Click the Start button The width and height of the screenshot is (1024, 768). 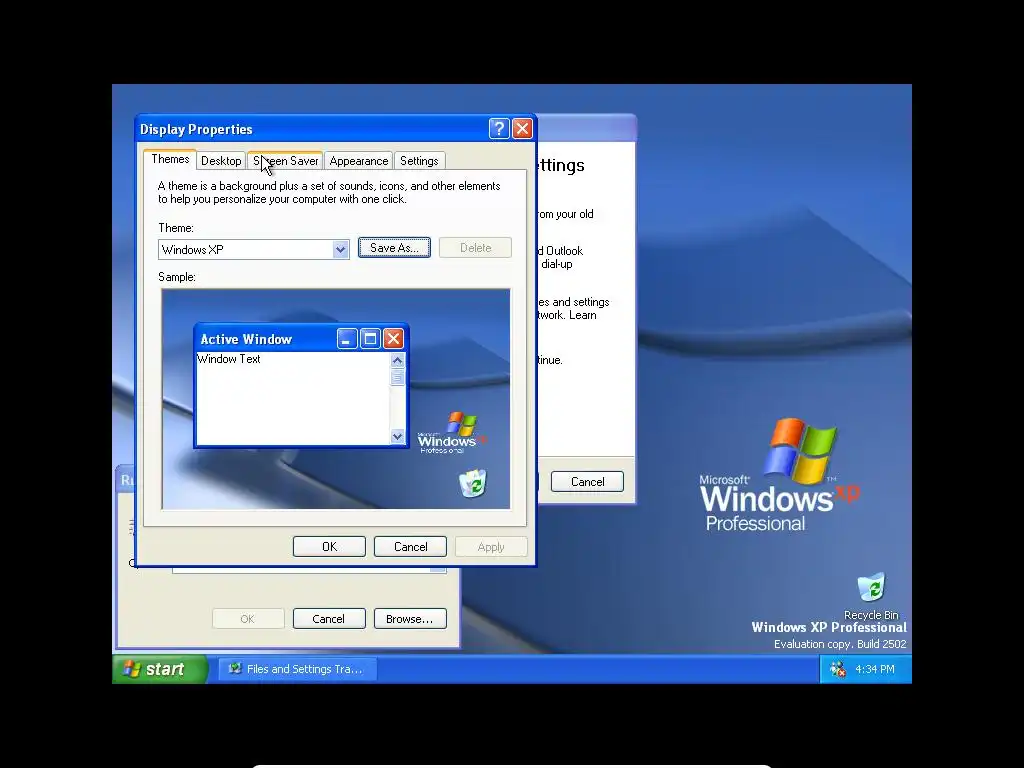click(x=161, y=669)
